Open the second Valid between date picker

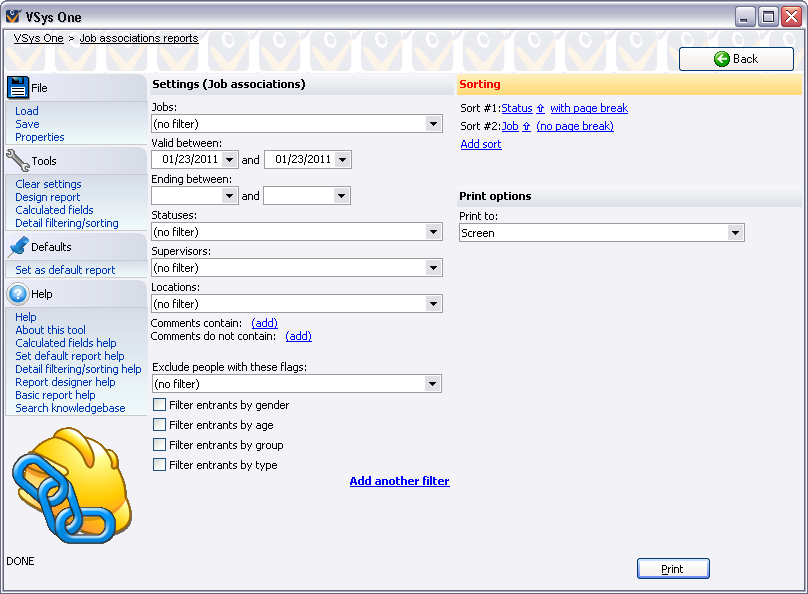click(343, 160)
